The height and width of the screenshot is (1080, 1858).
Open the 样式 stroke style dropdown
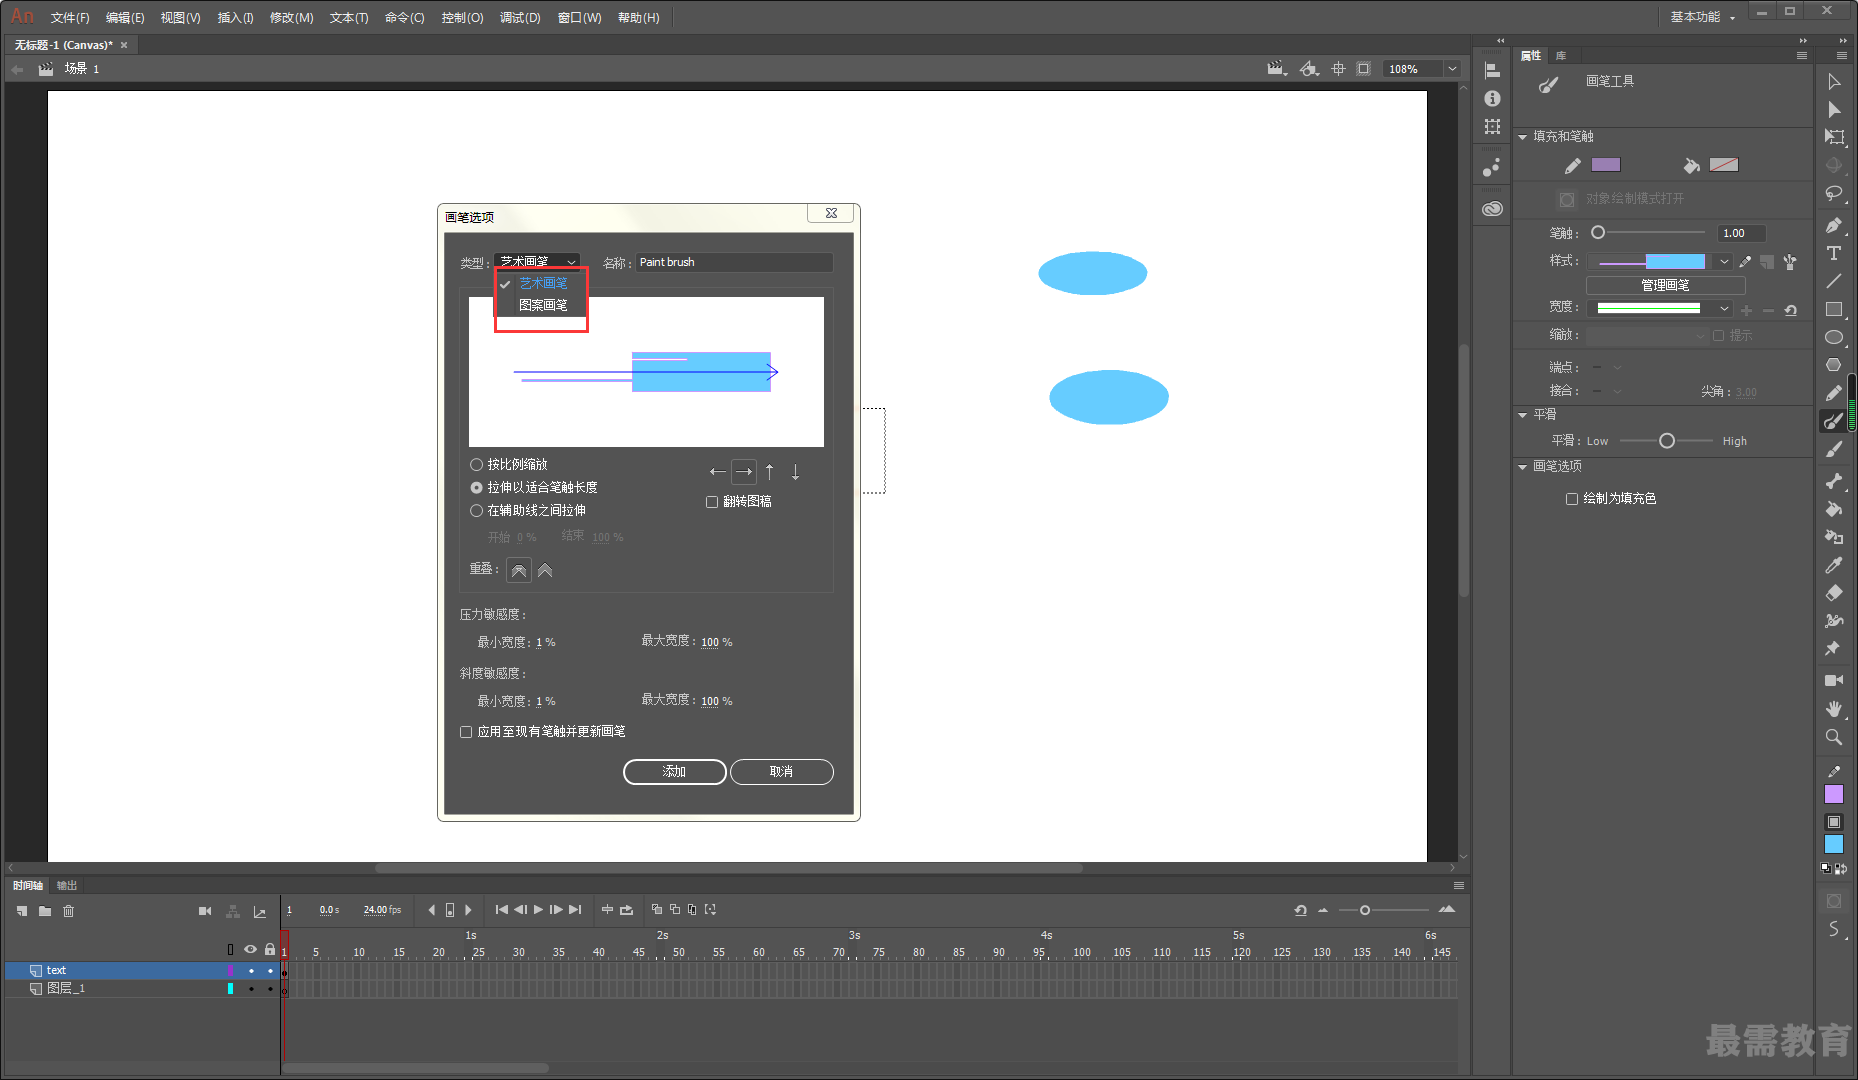[x=1723, y=262]
